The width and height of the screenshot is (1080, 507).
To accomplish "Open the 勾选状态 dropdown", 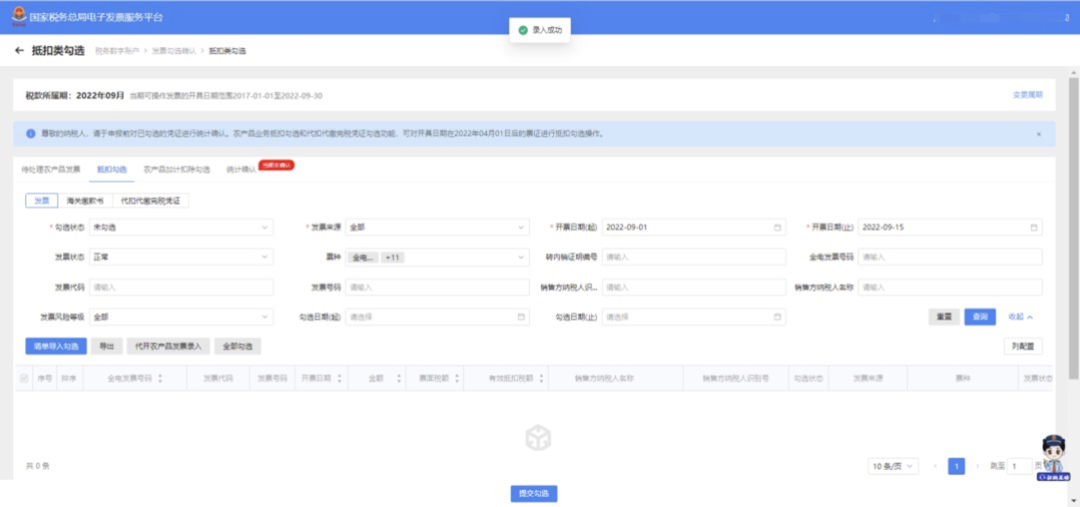I will point(181,227).
